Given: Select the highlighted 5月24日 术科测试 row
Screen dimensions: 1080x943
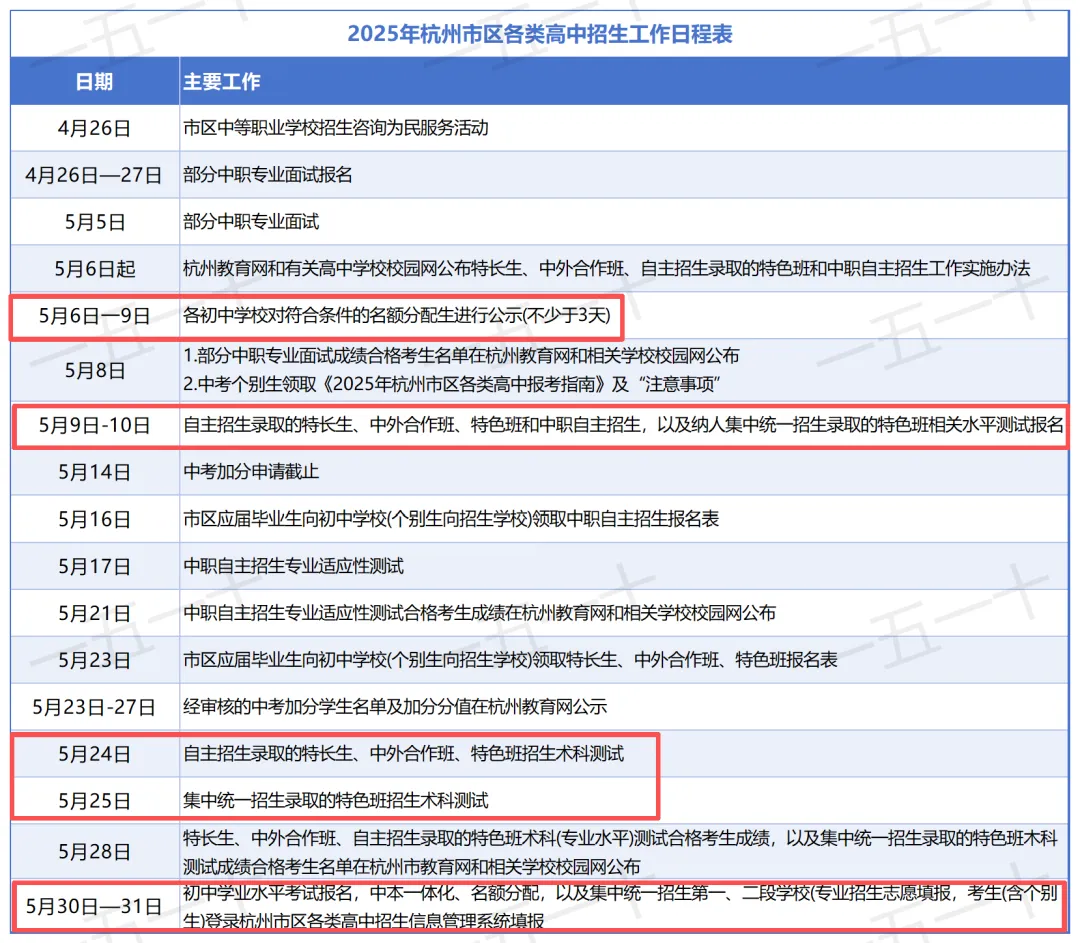Looking at the screenshot, I should [400, 755].
